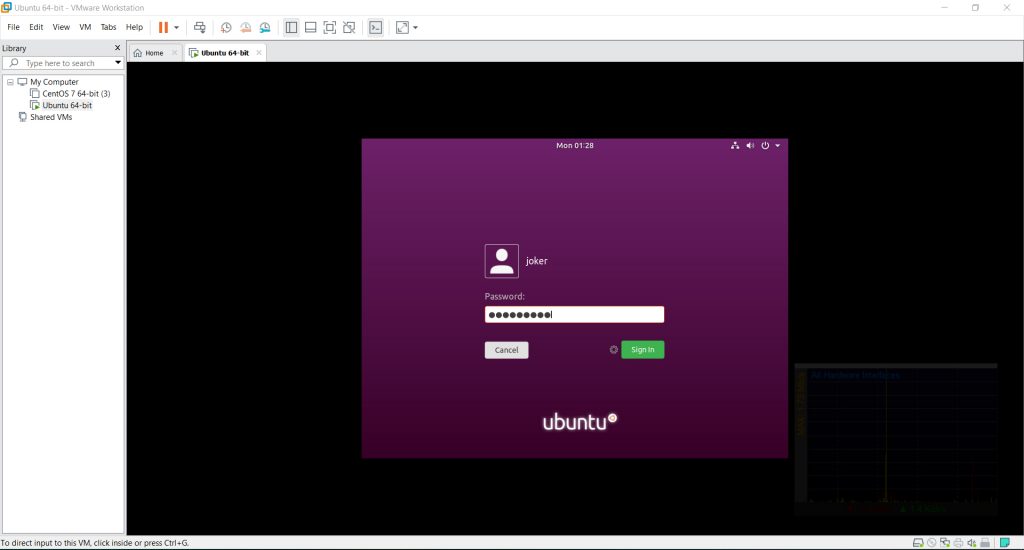The height and width of the screenshot is (550, 1024).
Task: Click the VMware Workstation title bar icon
Action: point(7,7)
